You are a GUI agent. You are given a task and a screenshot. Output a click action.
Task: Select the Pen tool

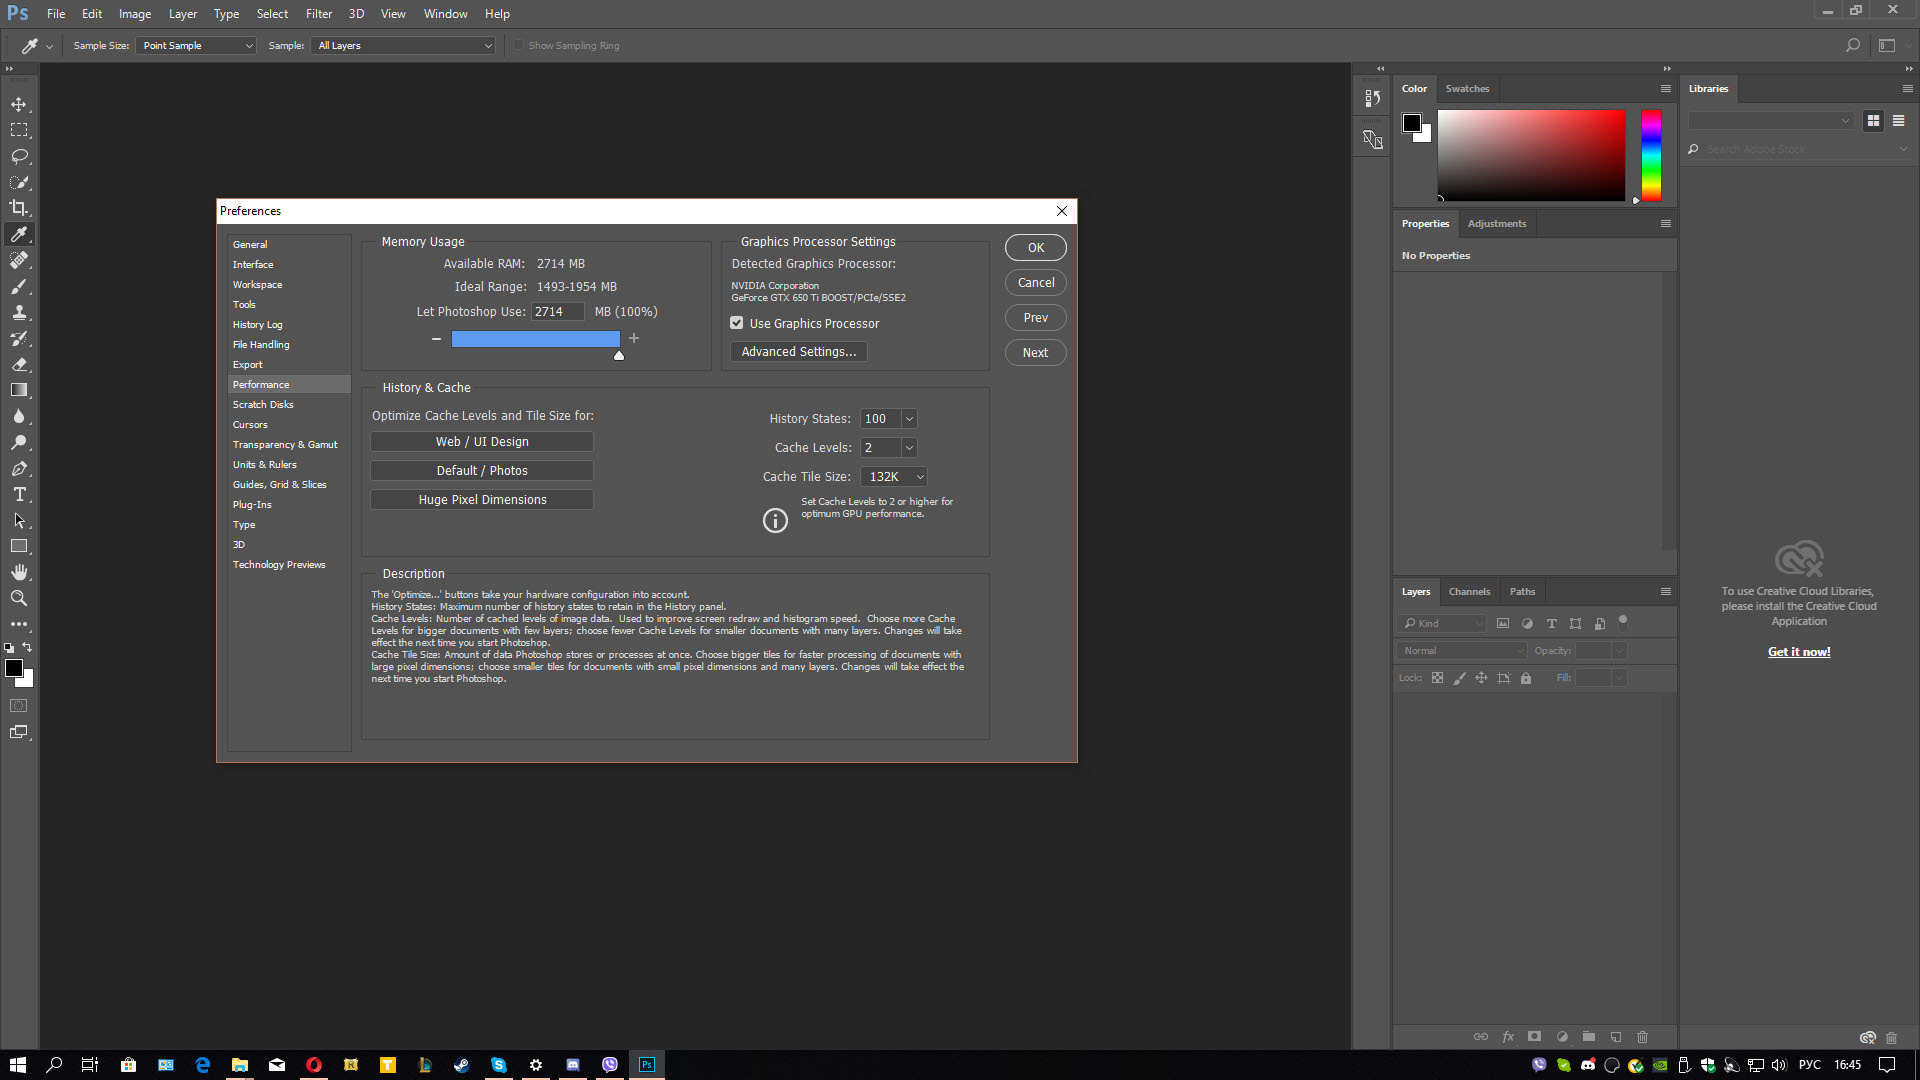19,468
